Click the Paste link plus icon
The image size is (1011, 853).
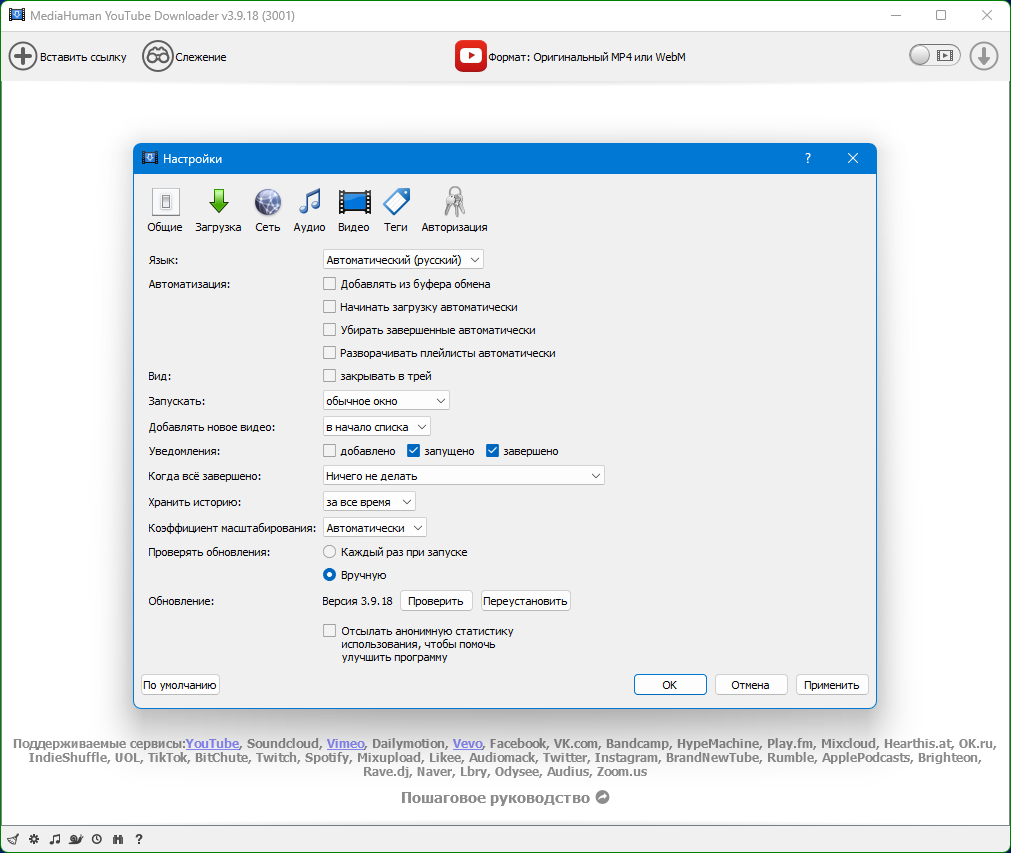(x=22, y=56)
